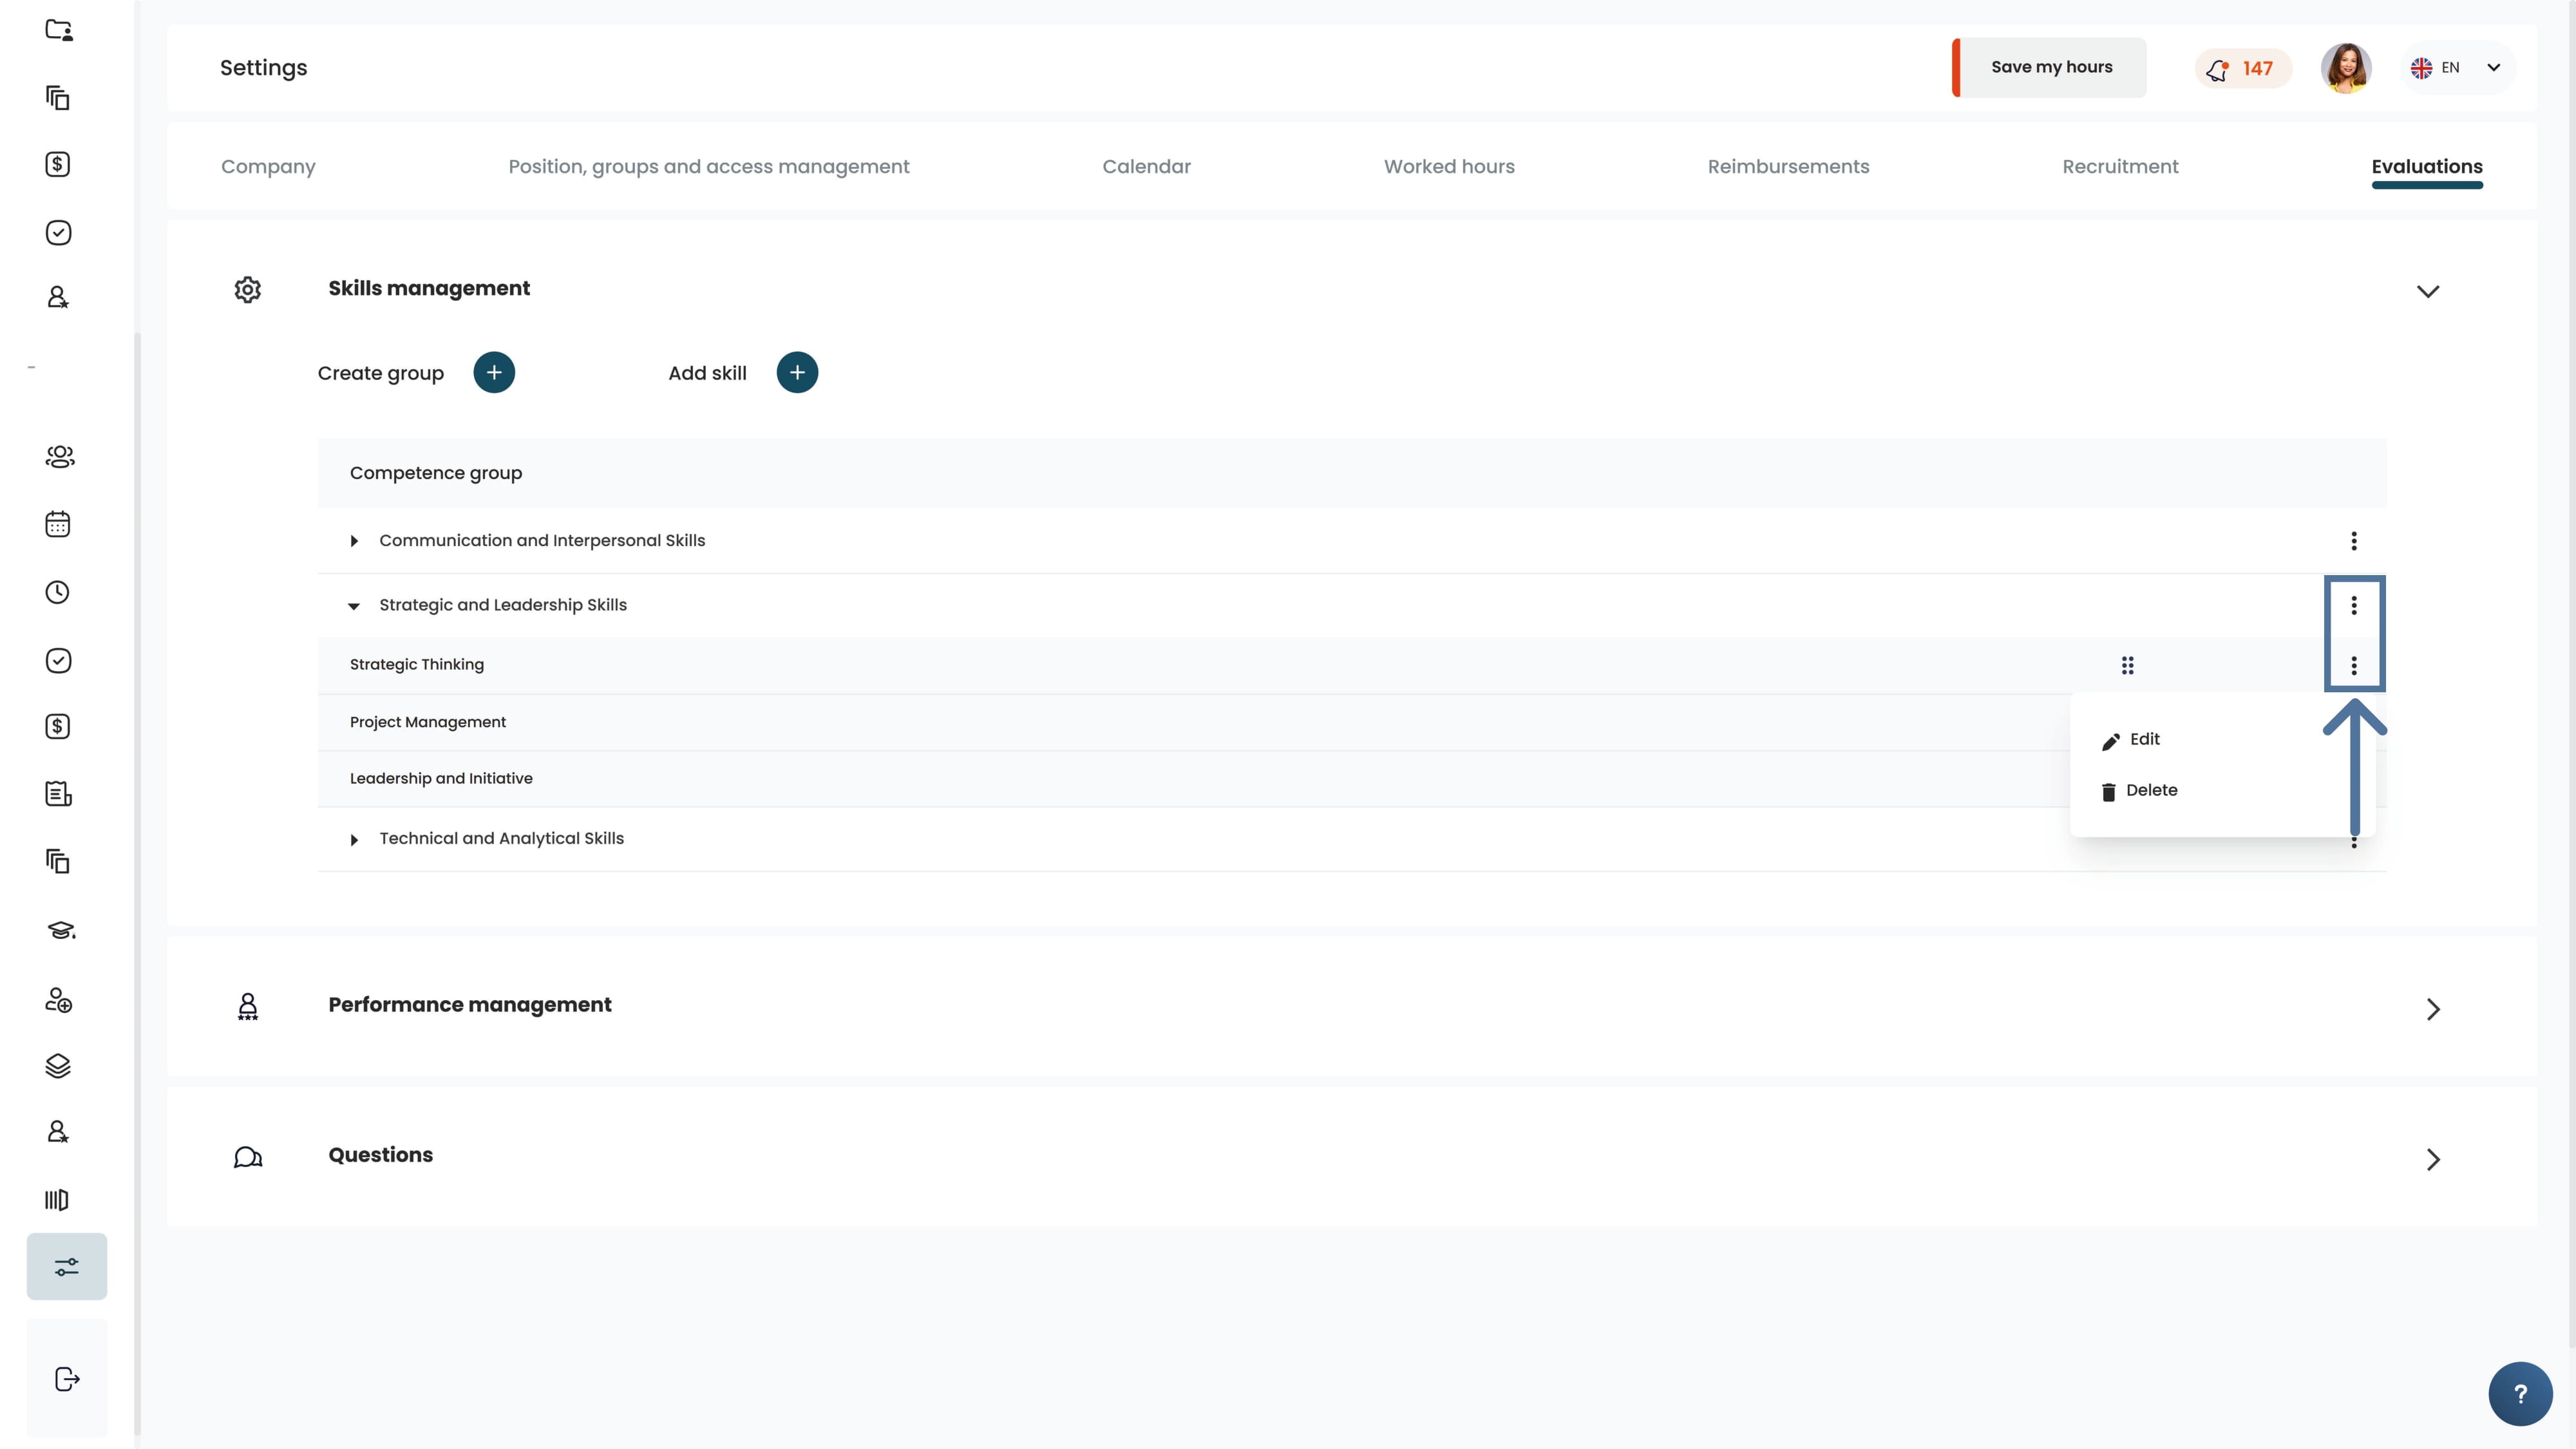Select the Evaluations tab

click(x=2427, y=167)
